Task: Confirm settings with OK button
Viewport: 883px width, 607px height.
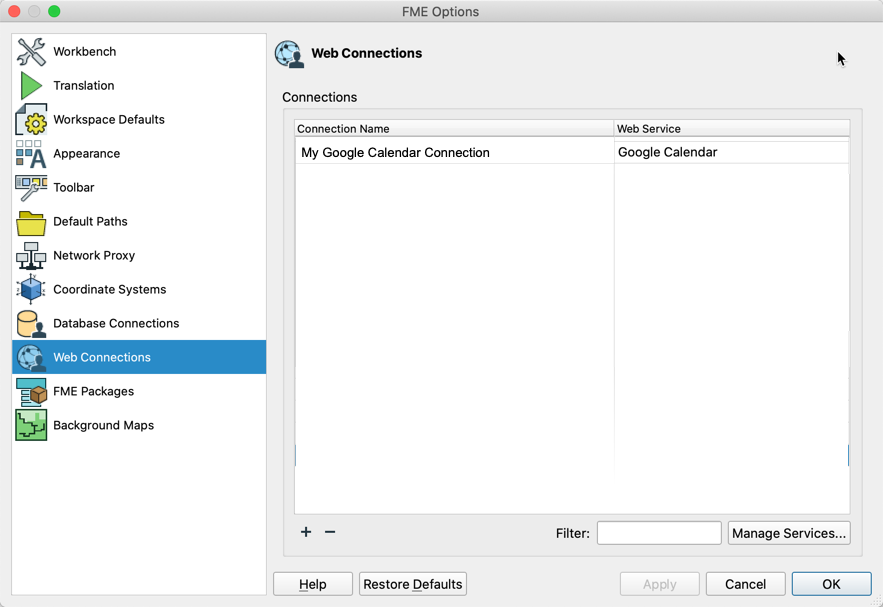Action: tap(831, 584)
